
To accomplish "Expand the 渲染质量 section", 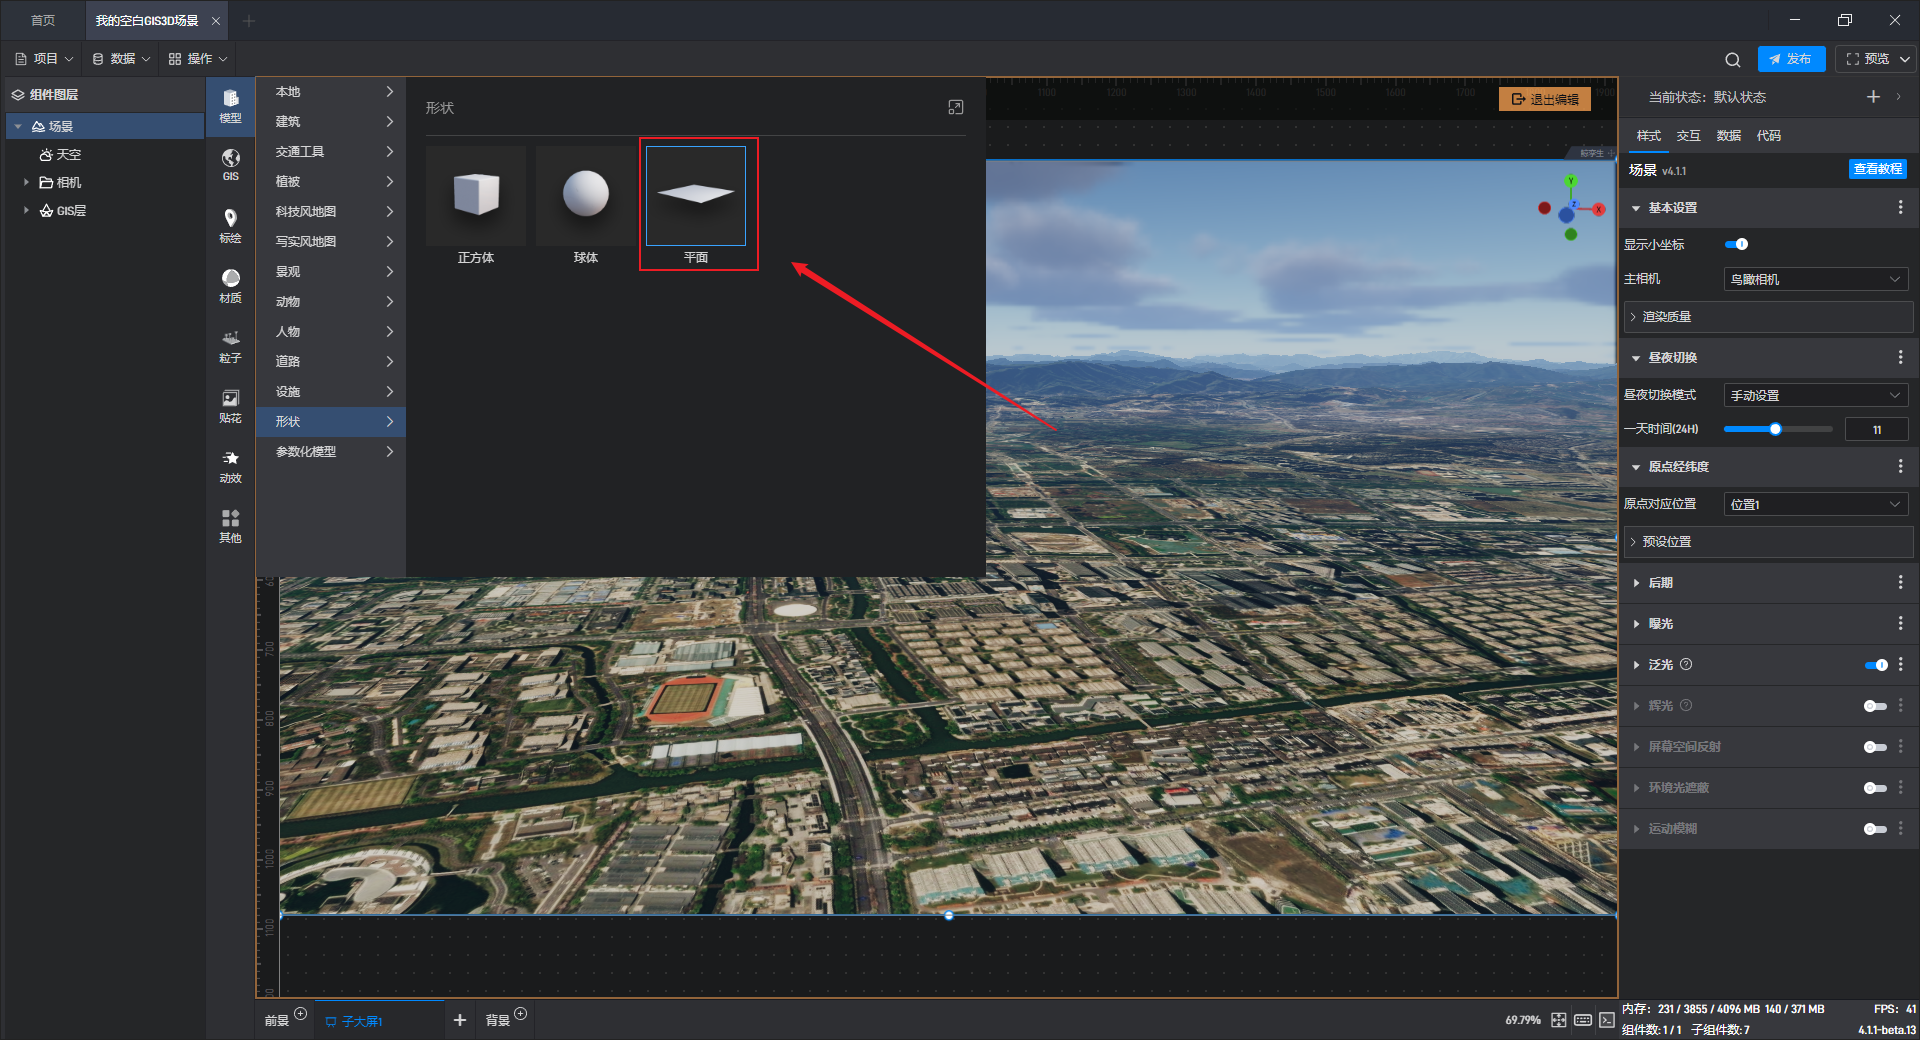I will [x=1769, y=317].
